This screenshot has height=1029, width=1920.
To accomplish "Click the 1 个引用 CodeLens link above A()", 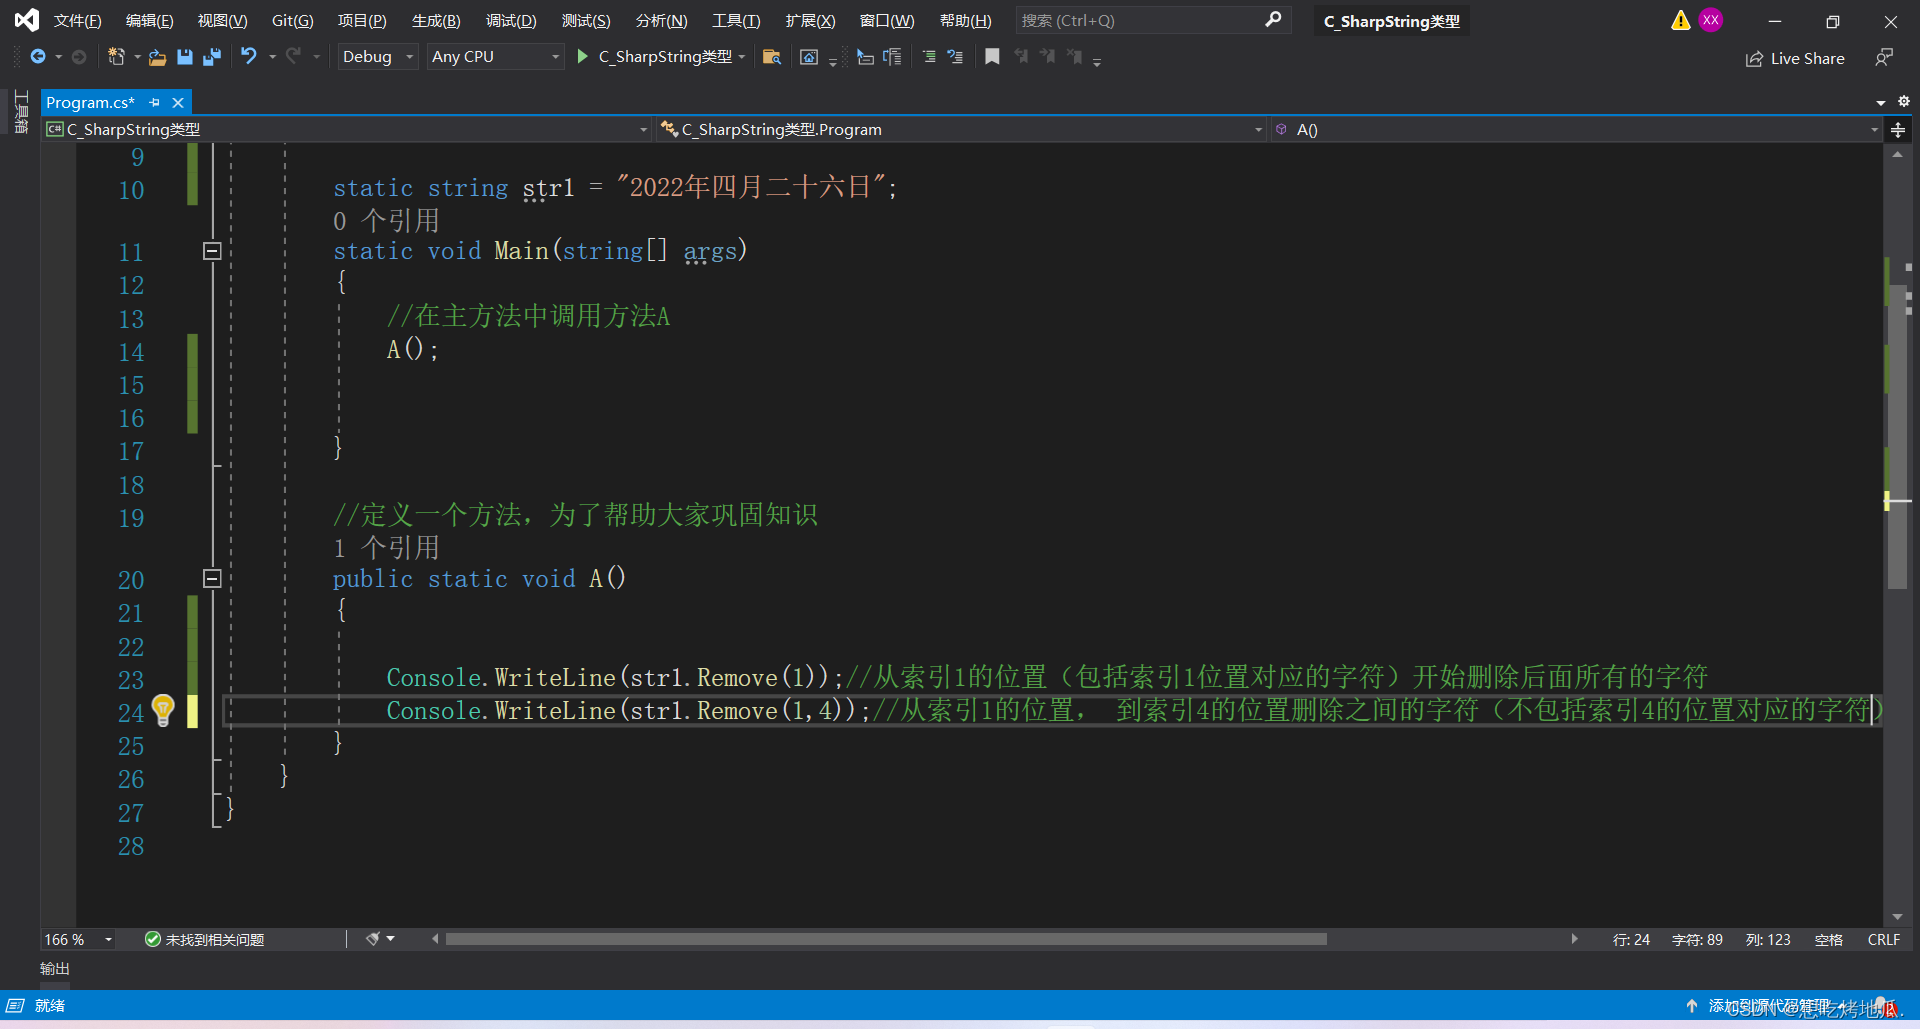I will 386,548.
